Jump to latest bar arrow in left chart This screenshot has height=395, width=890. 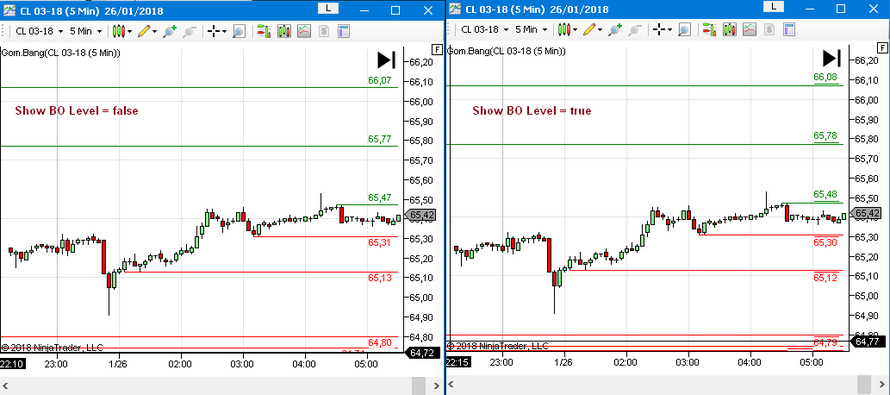click(x=387, y=60)
